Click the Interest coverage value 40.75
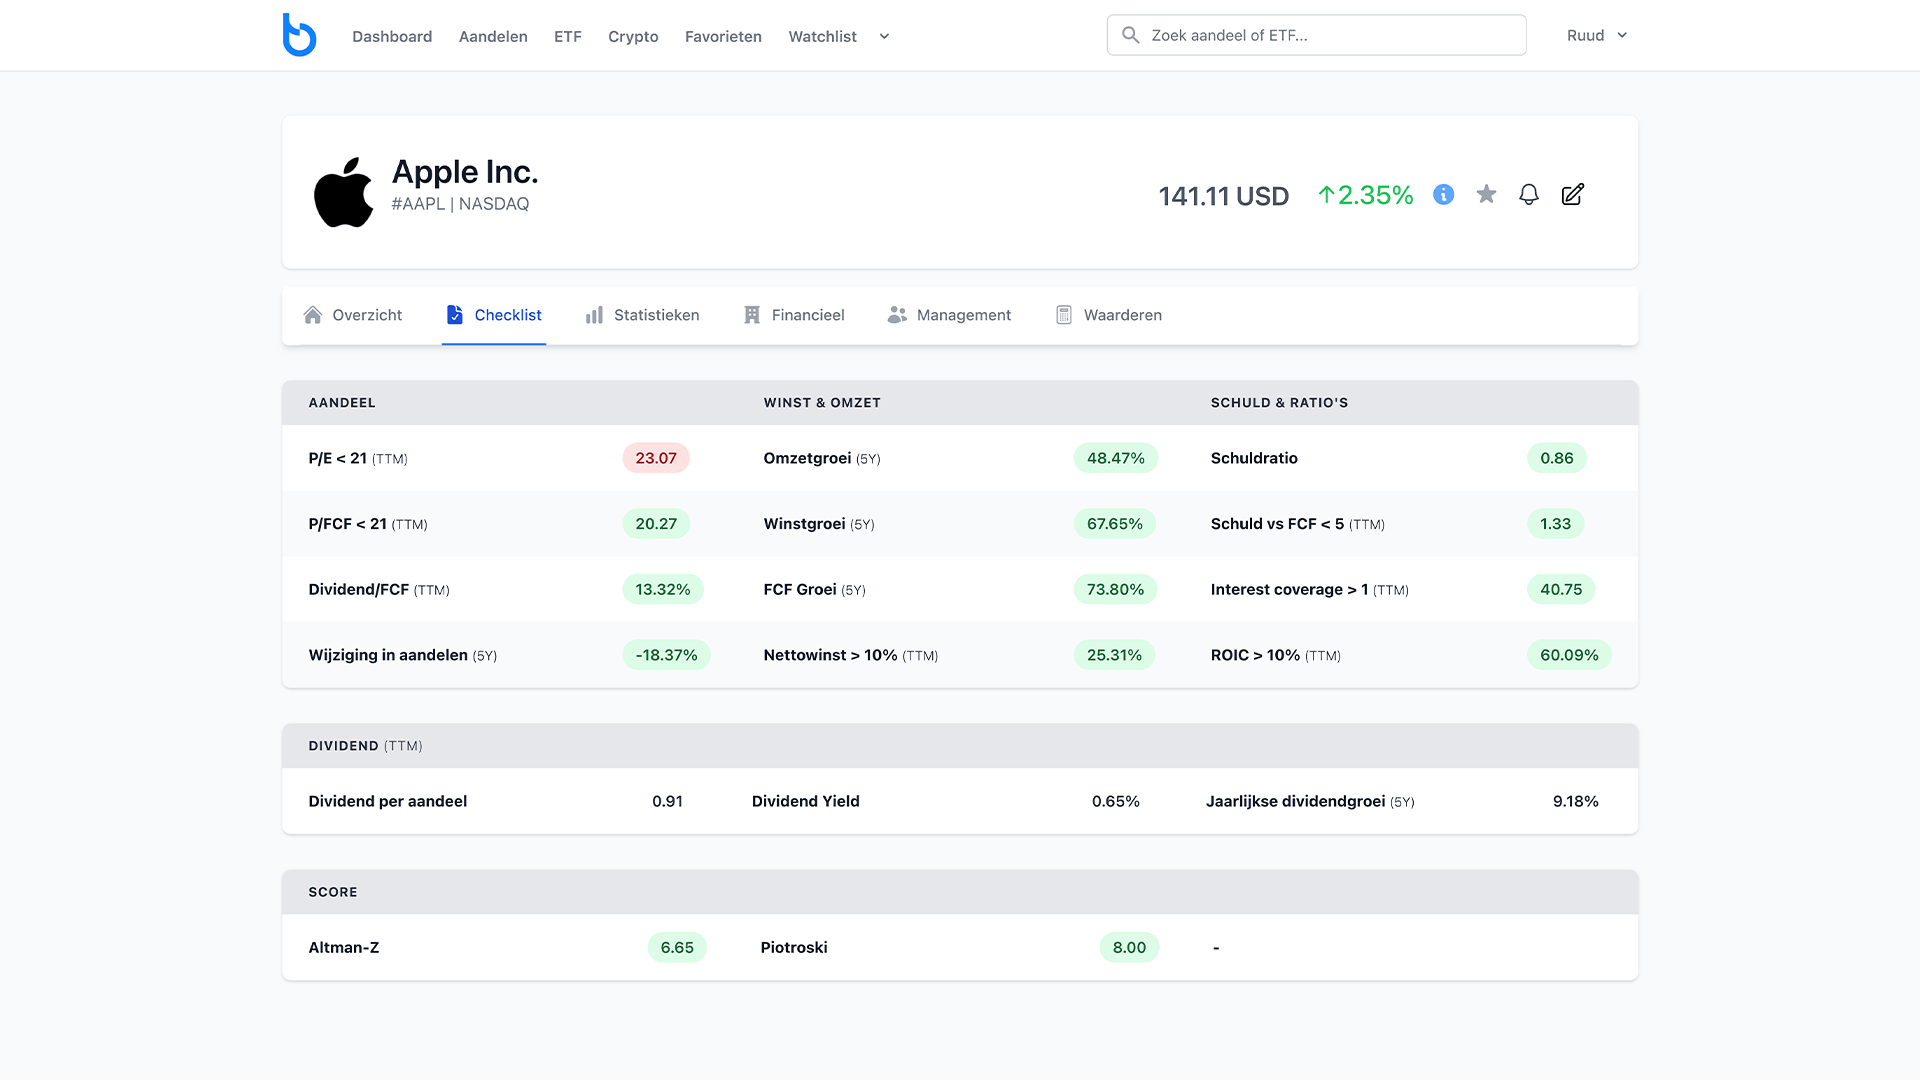Image resolution: width=1920 pixels, height=1080 pixels. click(x=1561, y=590)
